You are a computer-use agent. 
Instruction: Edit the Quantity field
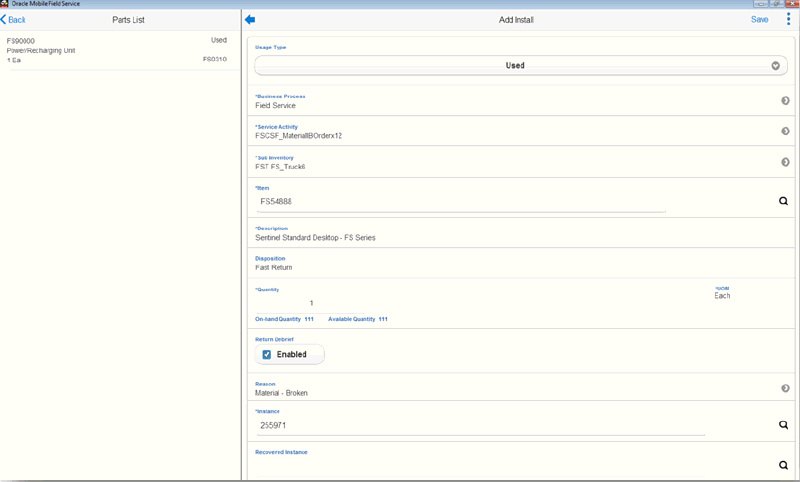click(x=311, y=303)
